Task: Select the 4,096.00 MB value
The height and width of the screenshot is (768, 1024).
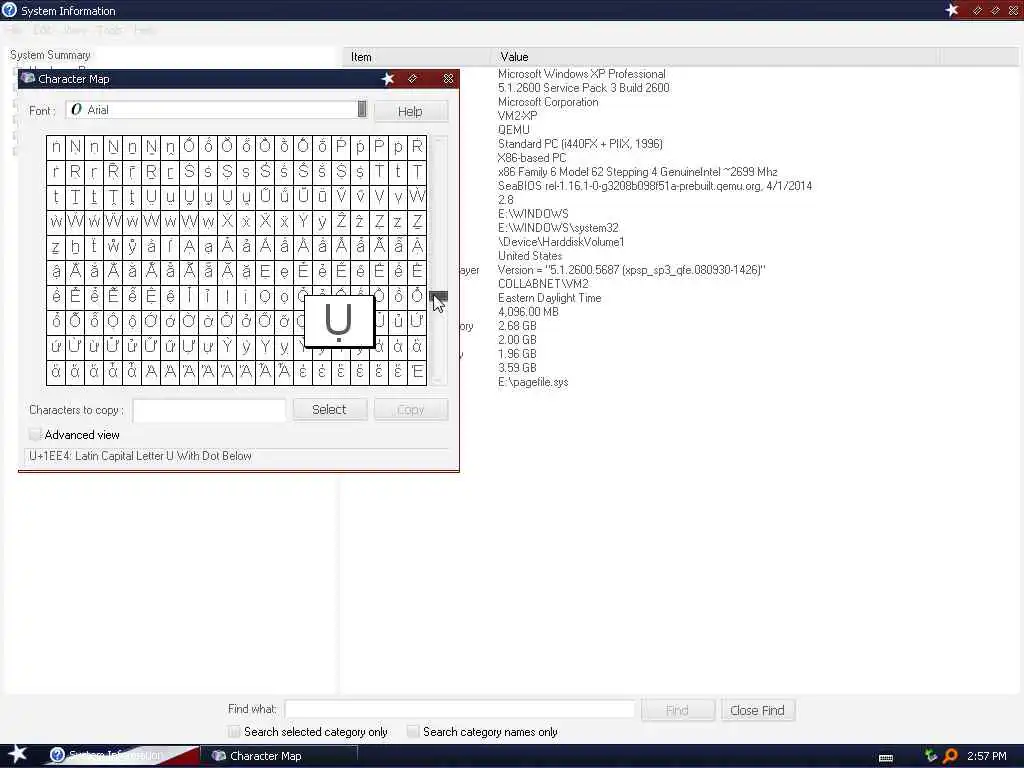Action: click(x=528, y=312)
